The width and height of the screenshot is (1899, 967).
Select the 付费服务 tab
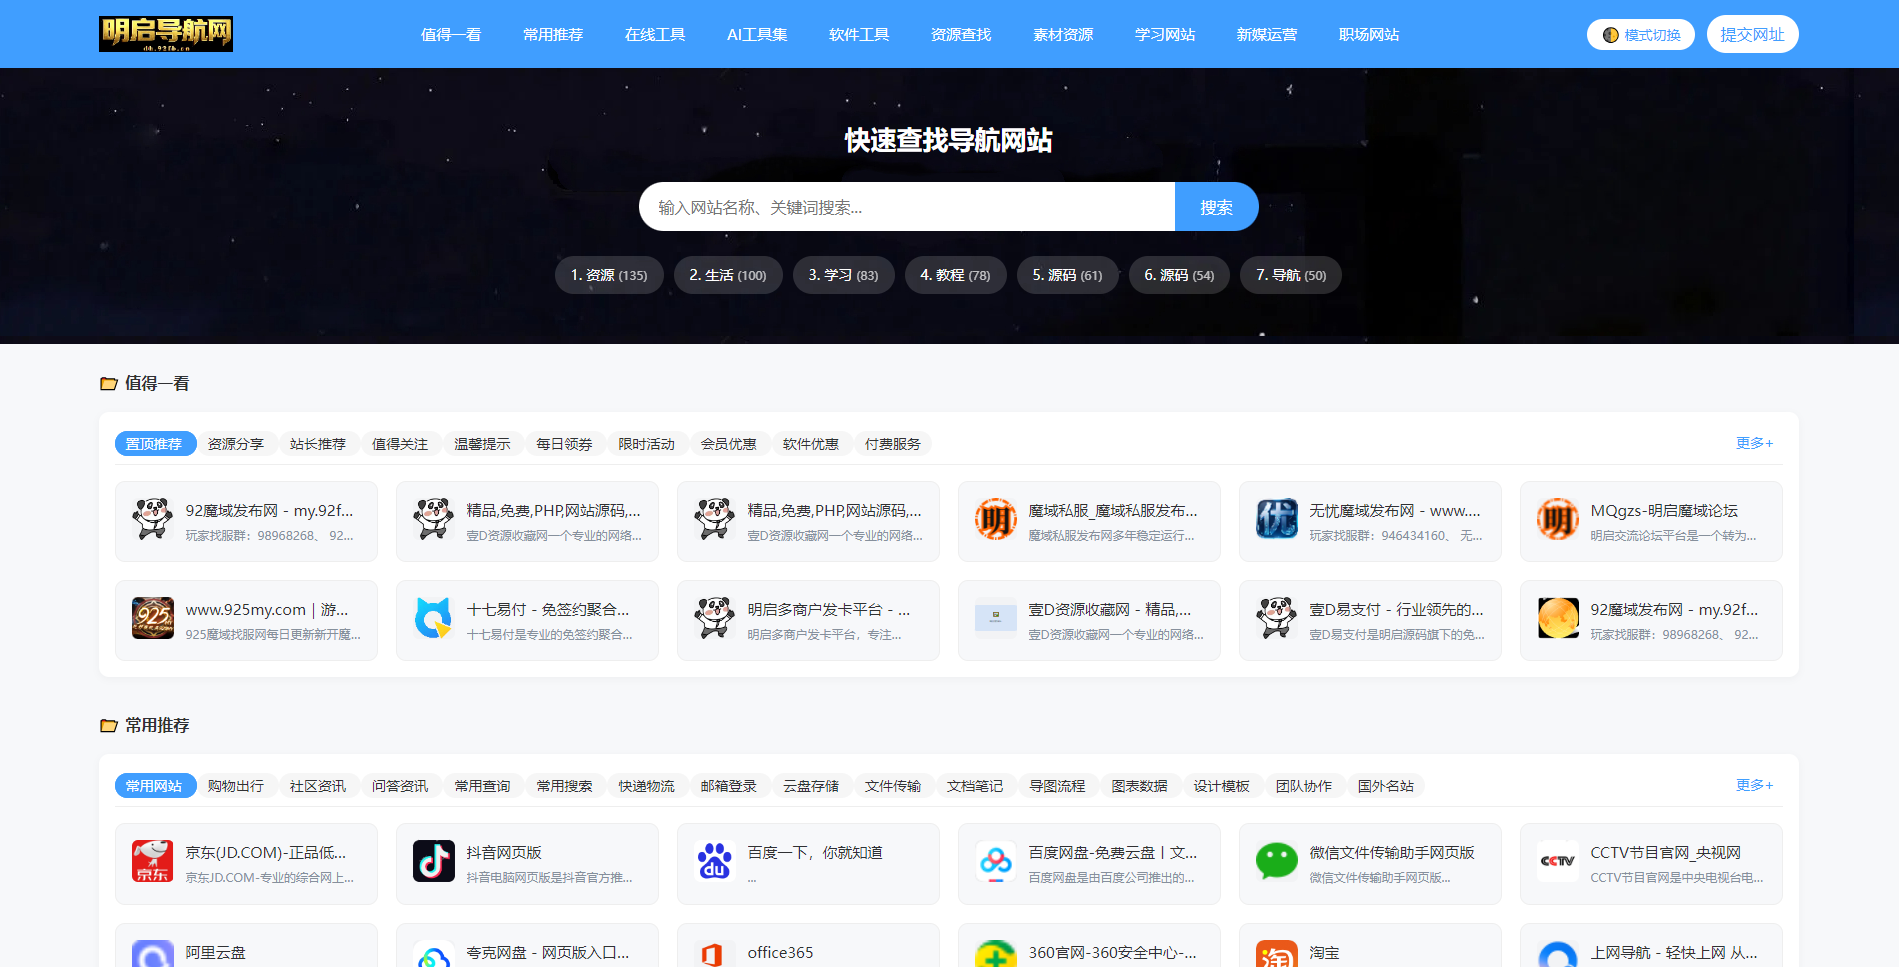tap(893, 444)
